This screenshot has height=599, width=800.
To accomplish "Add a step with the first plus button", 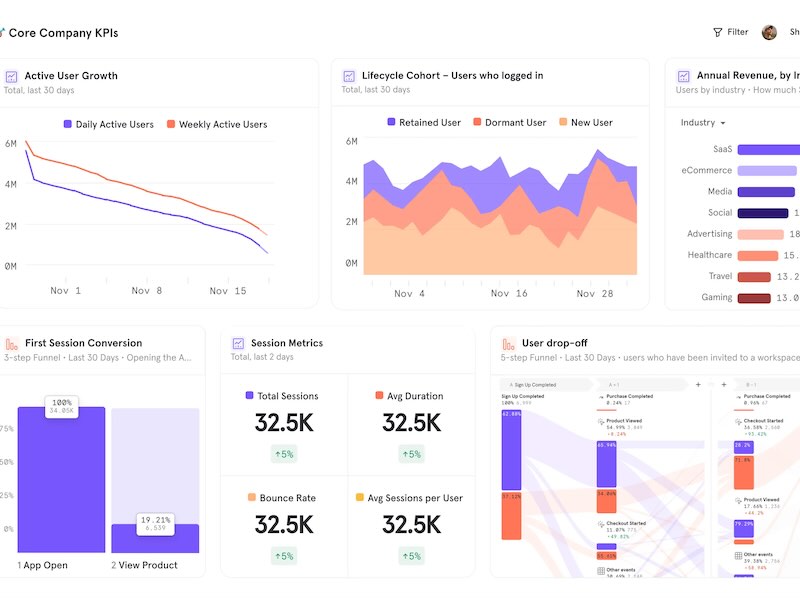I will point(698,384).
